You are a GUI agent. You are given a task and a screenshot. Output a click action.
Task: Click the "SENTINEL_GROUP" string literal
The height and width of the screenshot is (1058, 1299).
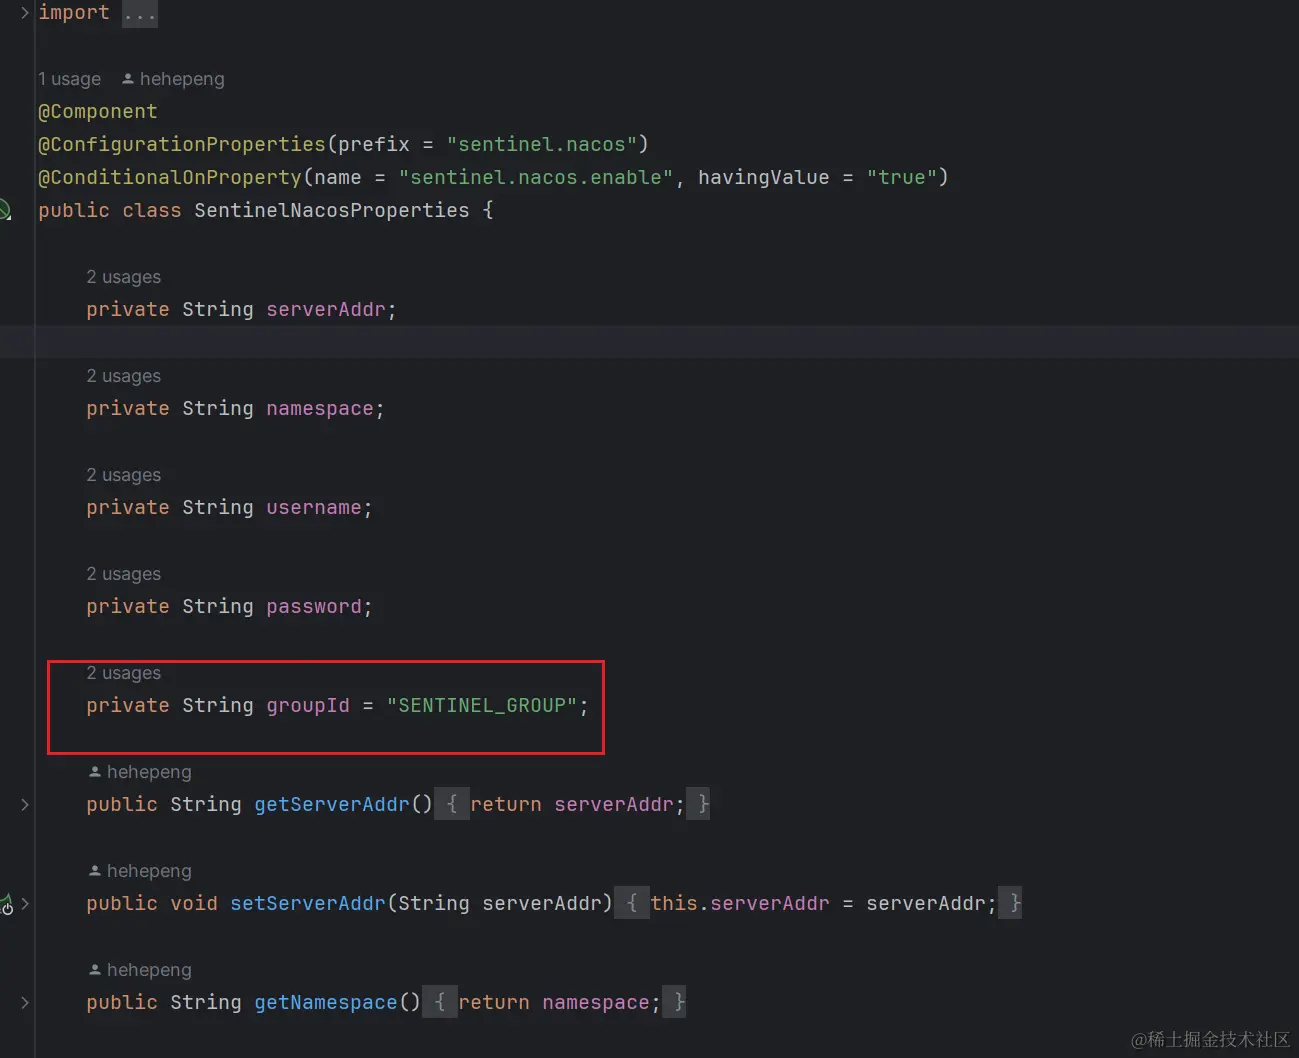tap(482, 705)
